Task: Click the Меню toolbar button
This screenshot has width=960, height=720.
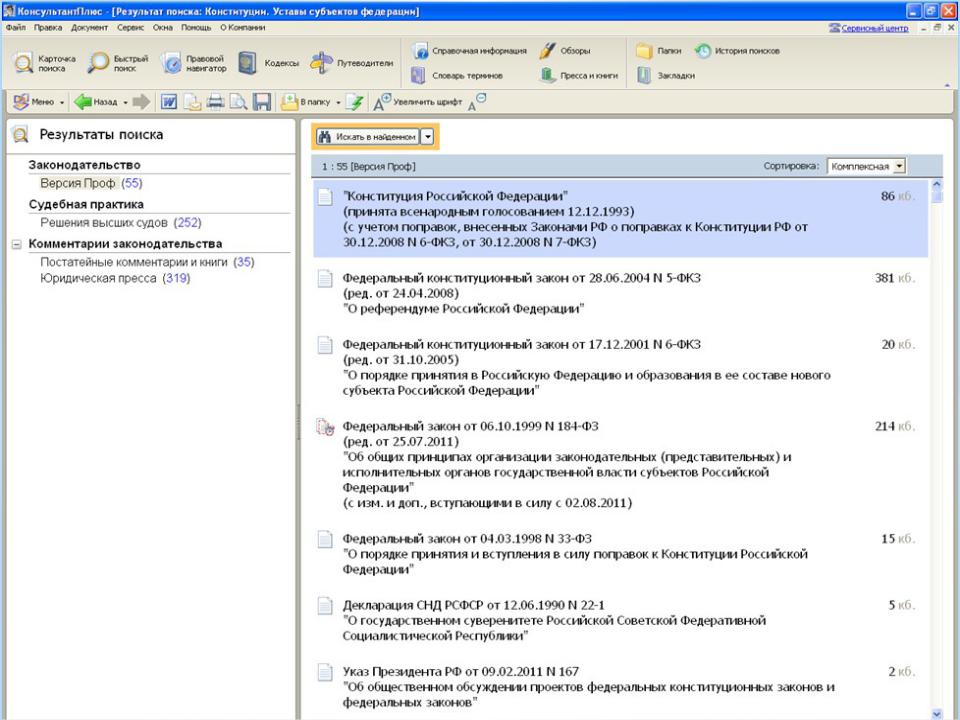Action: 34,102
